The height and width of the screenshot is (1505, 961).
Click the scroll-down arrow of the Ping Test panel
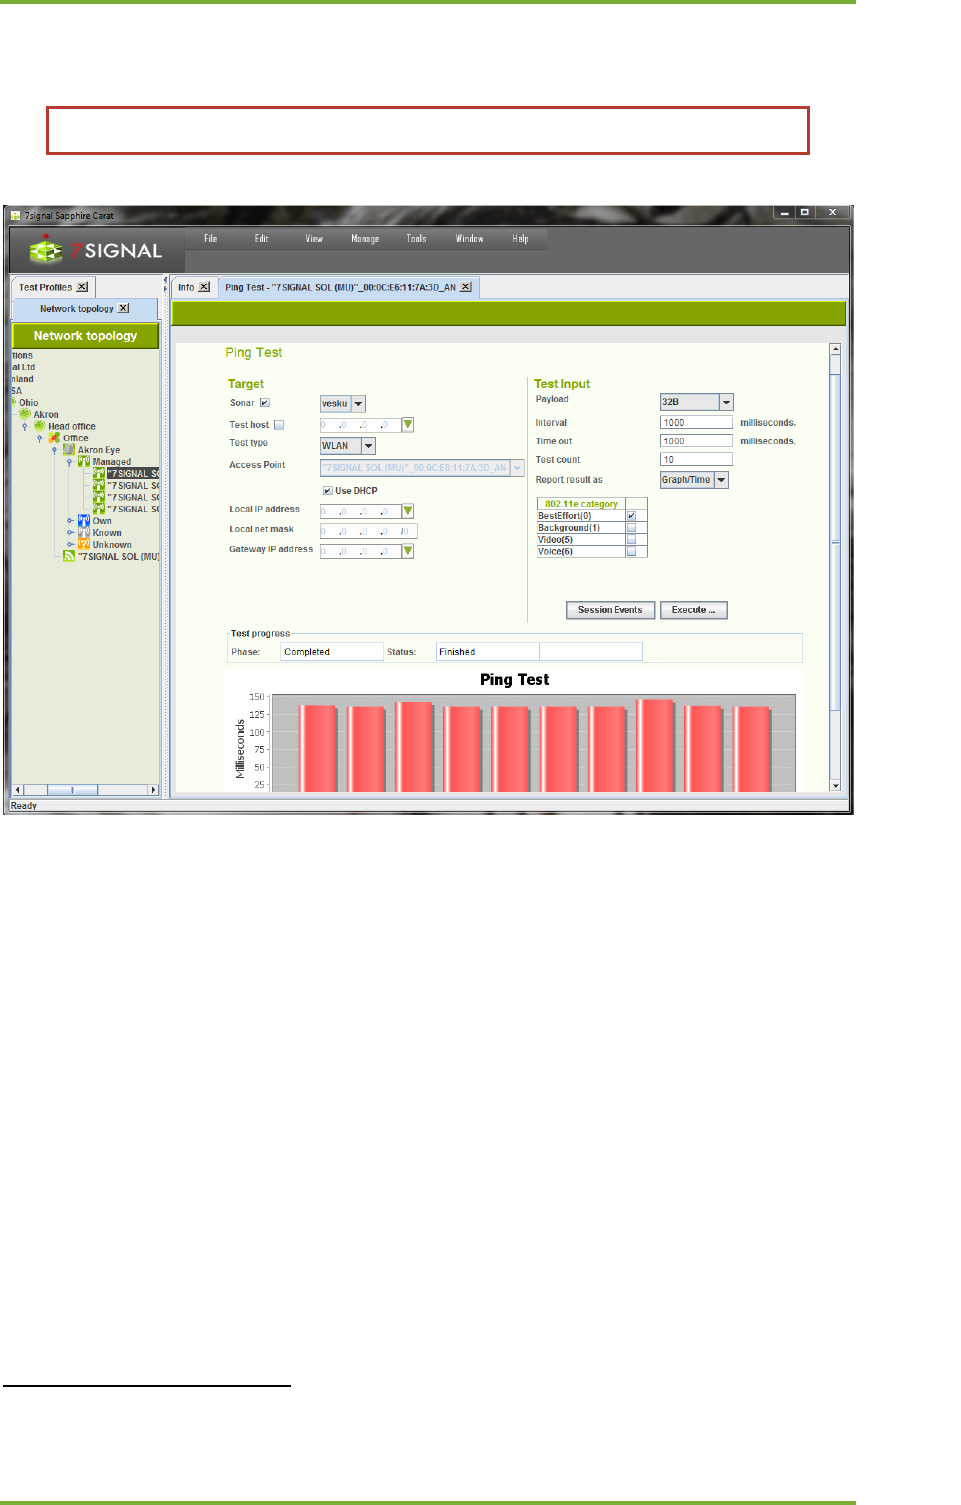(836, 786)
